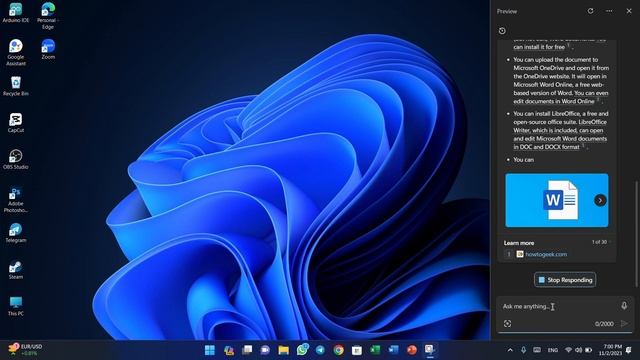This screenshot has height=360, width=640.
Task: Open File Explorer from the taskbar
Action: coord(283,350)
